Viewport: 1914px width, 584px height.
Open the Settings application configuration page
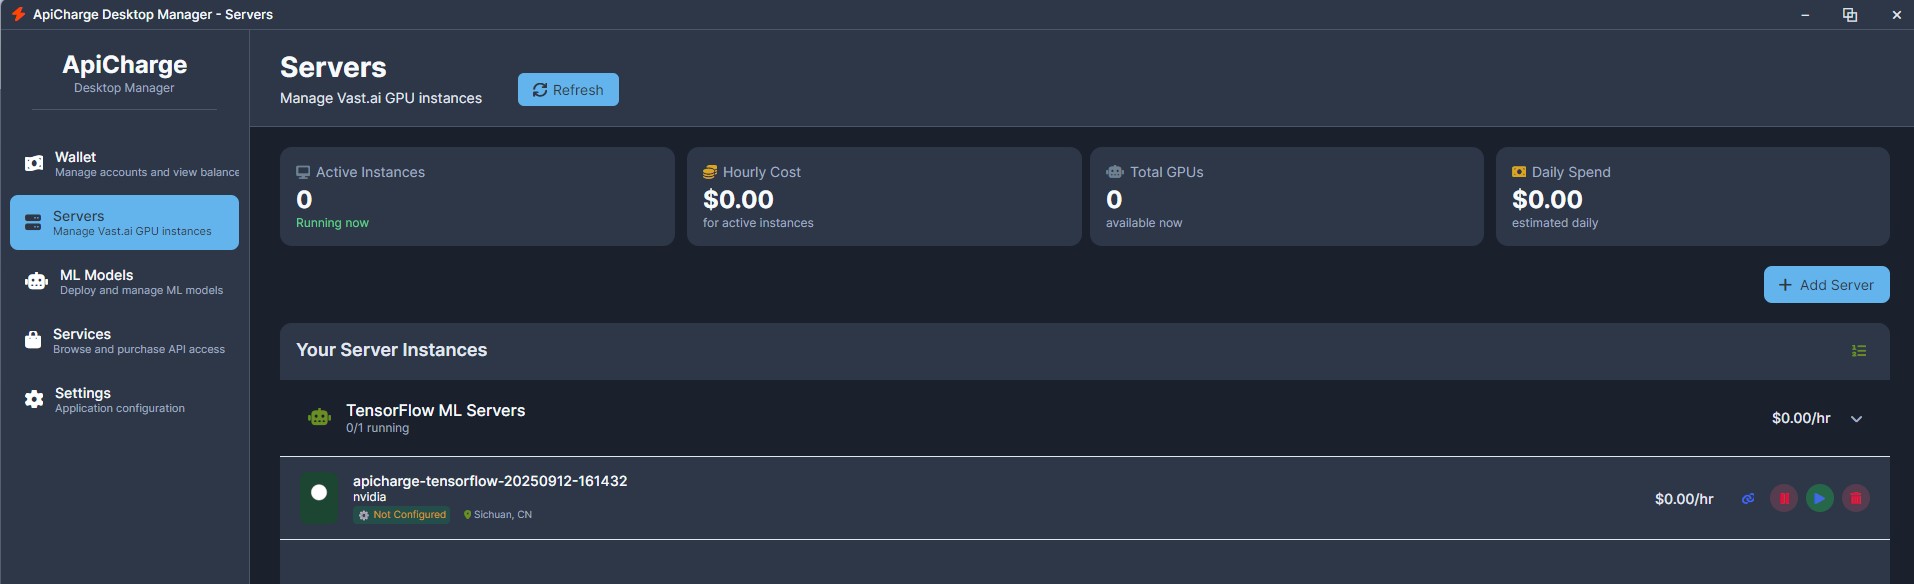tap(124, 400)
